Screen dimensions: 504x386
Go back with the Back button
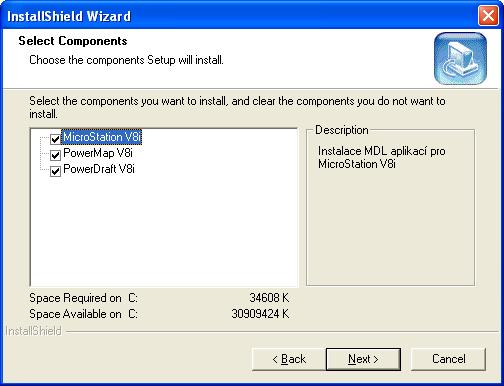click(289, 359)
